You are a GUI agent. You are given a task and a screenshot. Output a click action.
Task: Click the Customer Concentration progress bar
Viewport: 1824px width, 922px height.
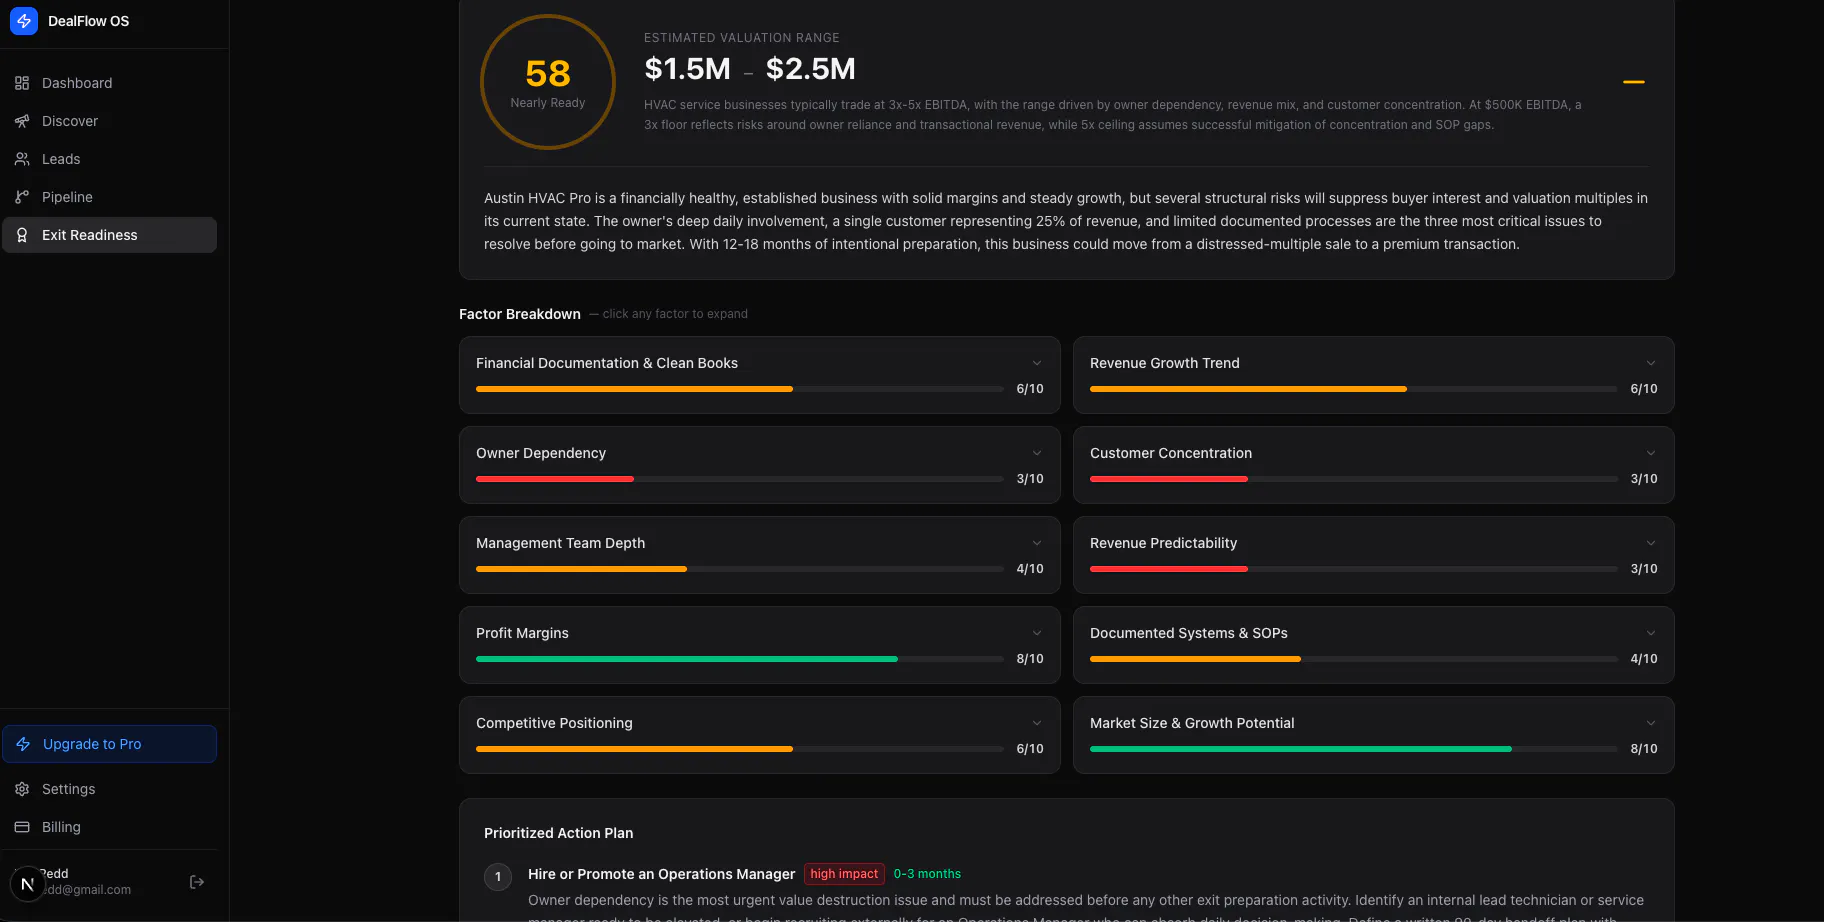pos(1354,479)
